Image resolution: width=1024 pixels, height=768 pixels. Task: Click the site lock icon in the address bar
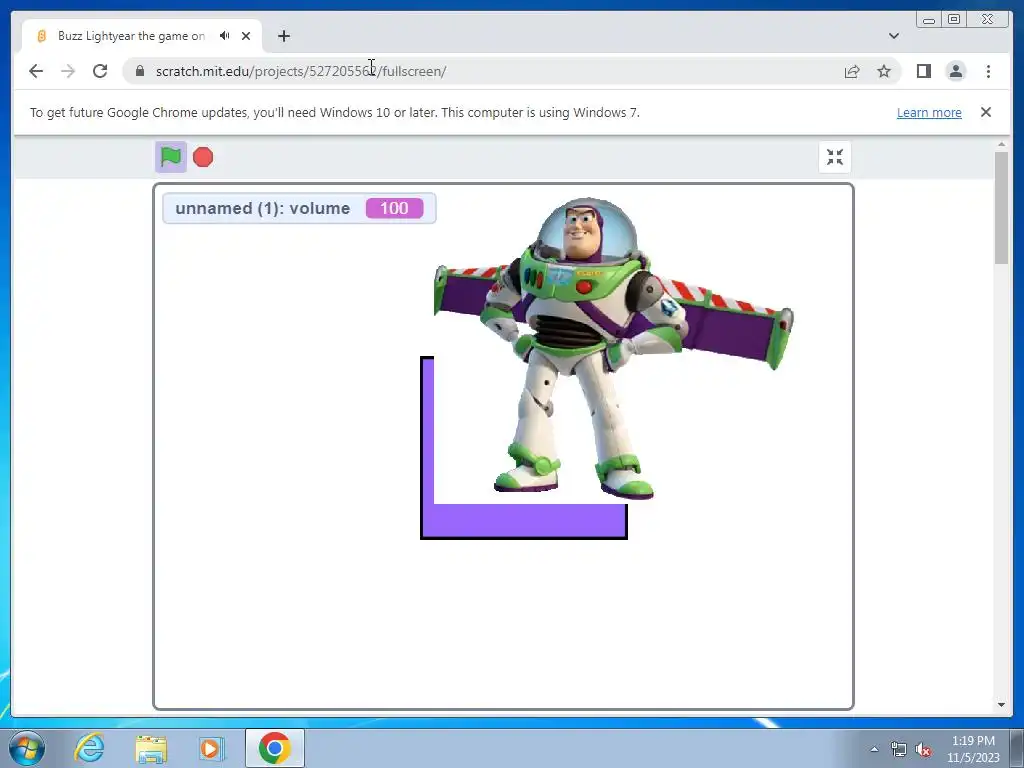tap(140, 71)
